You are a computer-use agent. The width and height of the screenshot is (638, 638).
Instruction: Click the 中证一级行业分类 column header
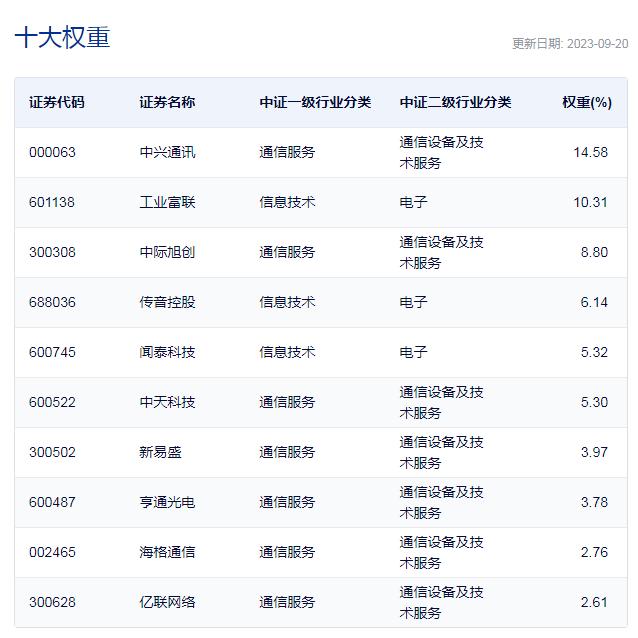click(315, 102)
